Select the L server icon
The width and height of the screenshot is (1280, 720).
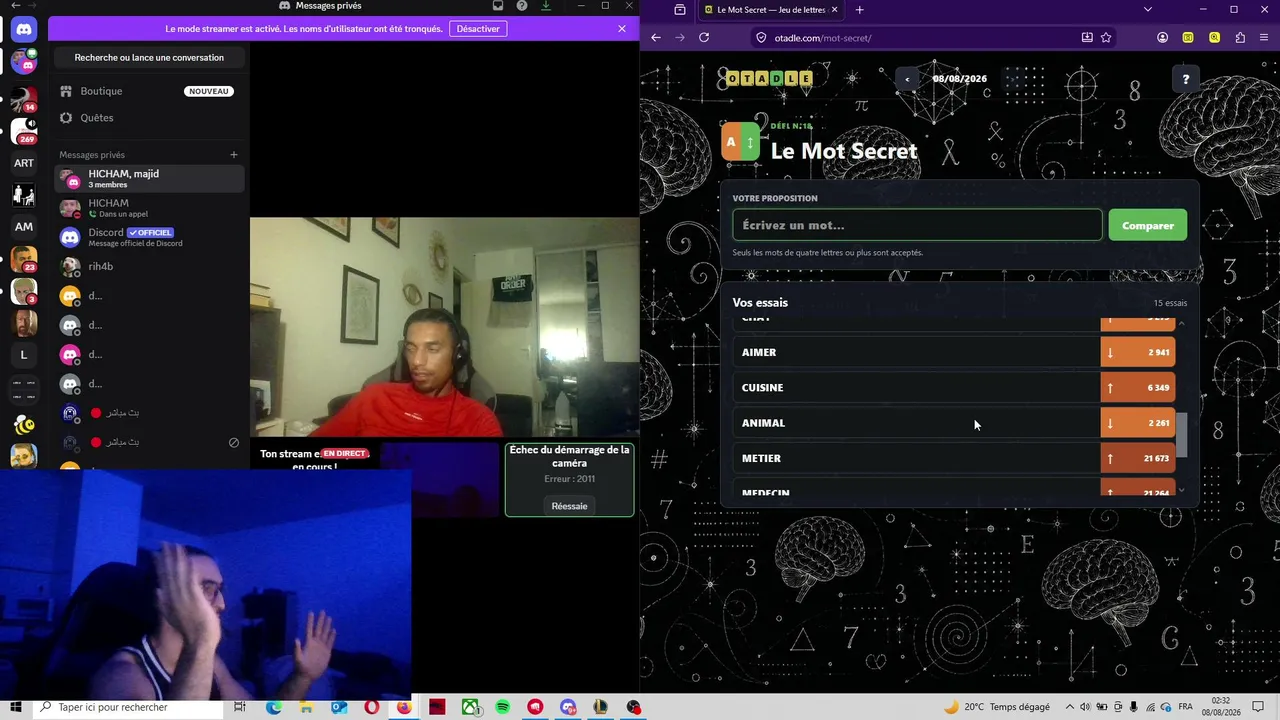[24, 355]
